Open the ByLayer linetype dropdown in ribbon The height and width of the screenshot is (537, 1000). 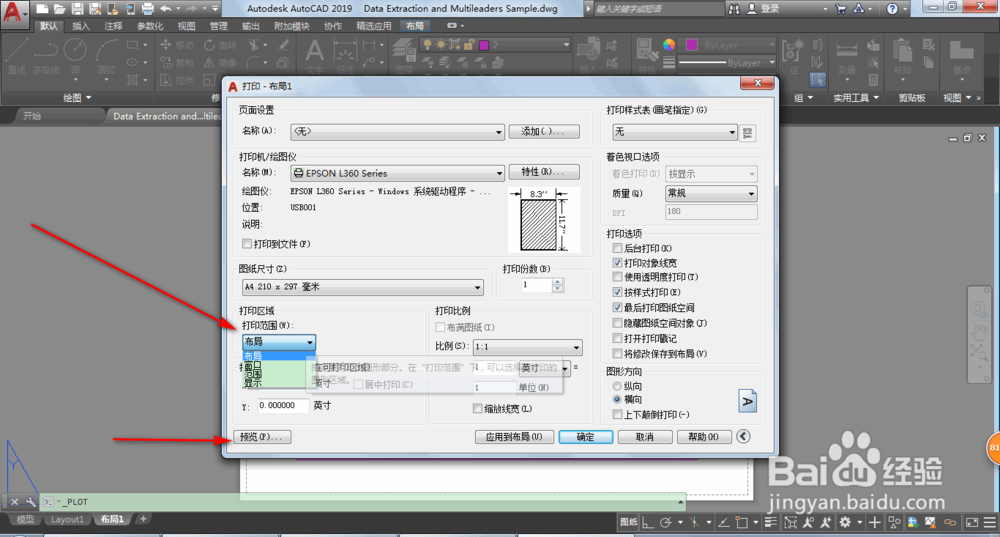[727, 63]
